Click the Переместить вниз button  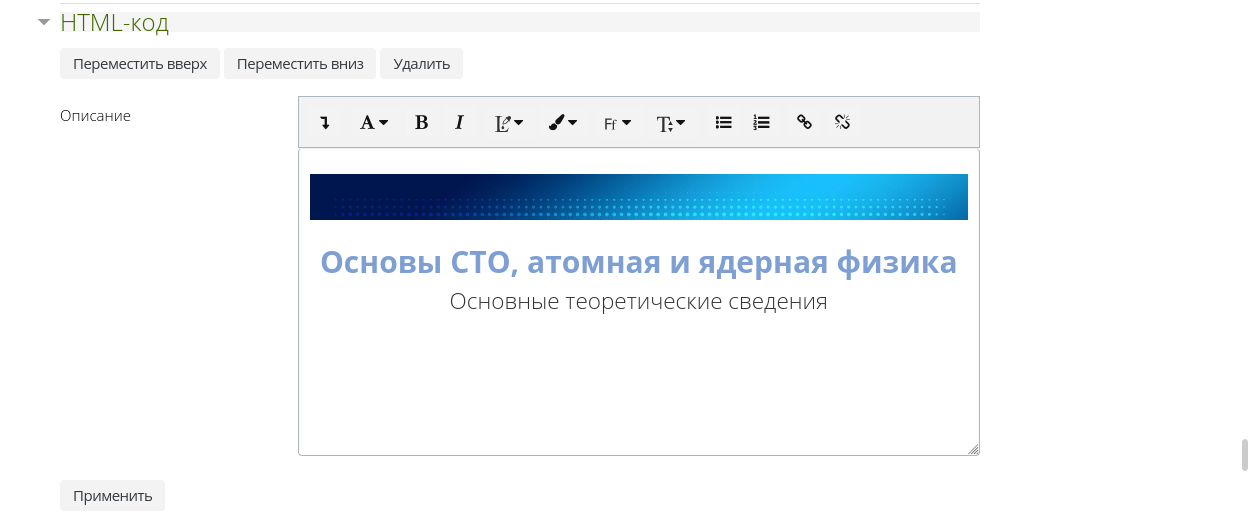click(x=300, y=64)
